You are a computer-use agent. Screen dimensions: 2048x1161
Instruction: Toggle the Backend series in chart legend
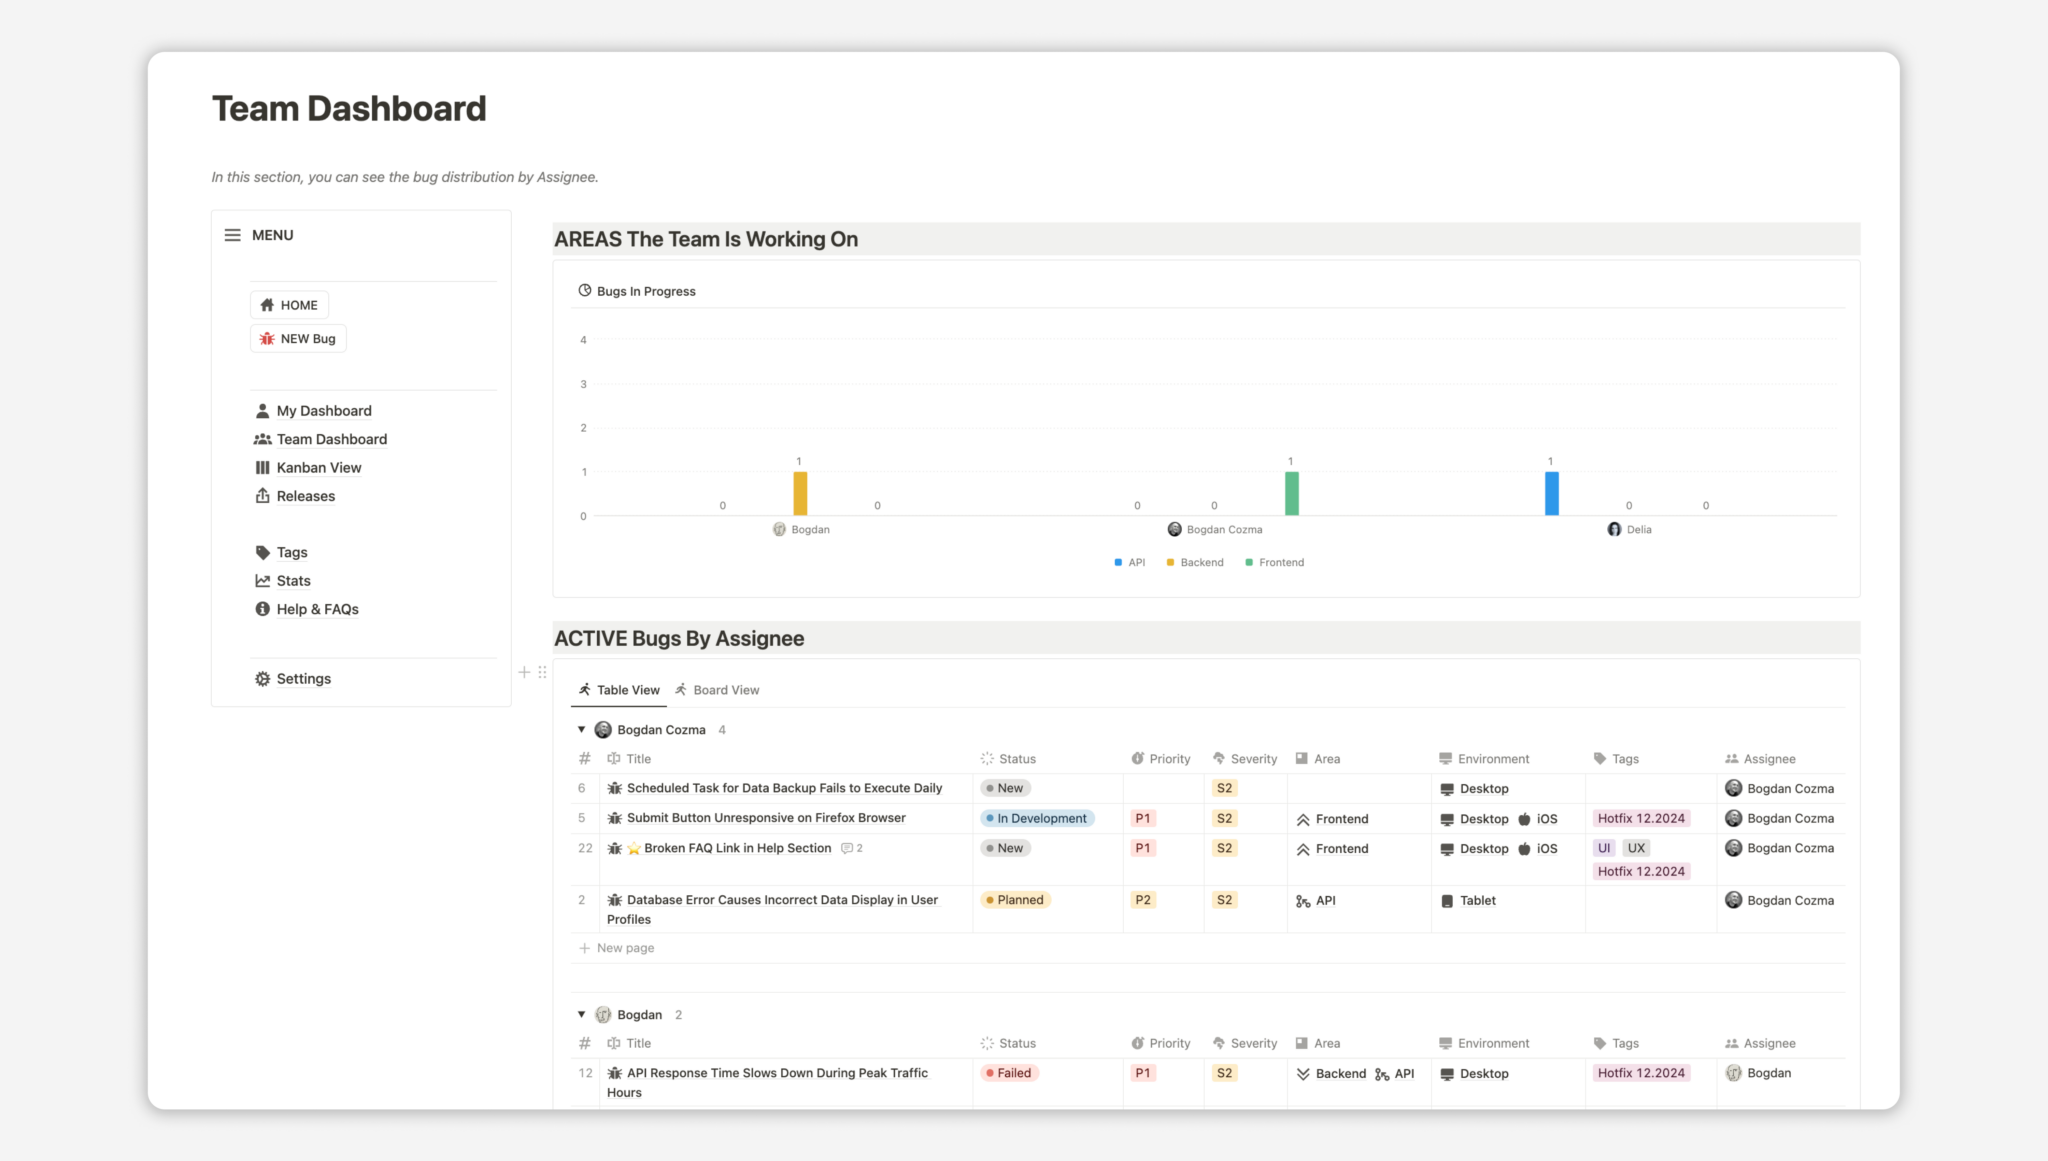coord(1195,563)
